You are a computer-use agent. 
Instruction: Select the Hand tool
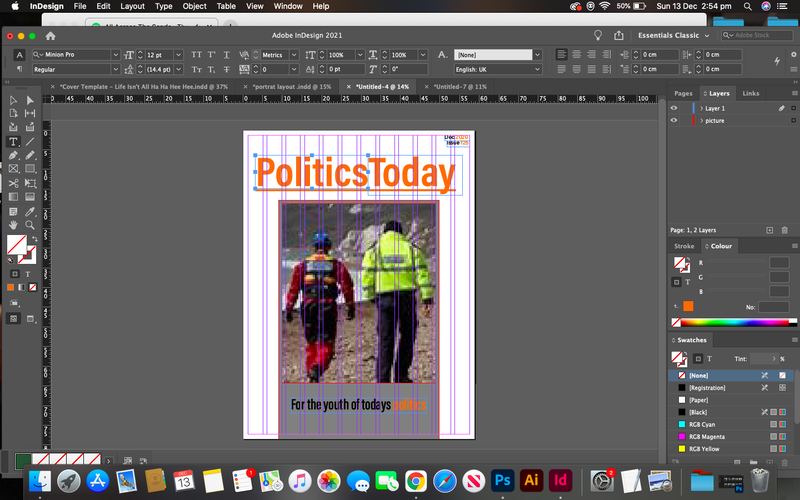[x=13, y=224]
